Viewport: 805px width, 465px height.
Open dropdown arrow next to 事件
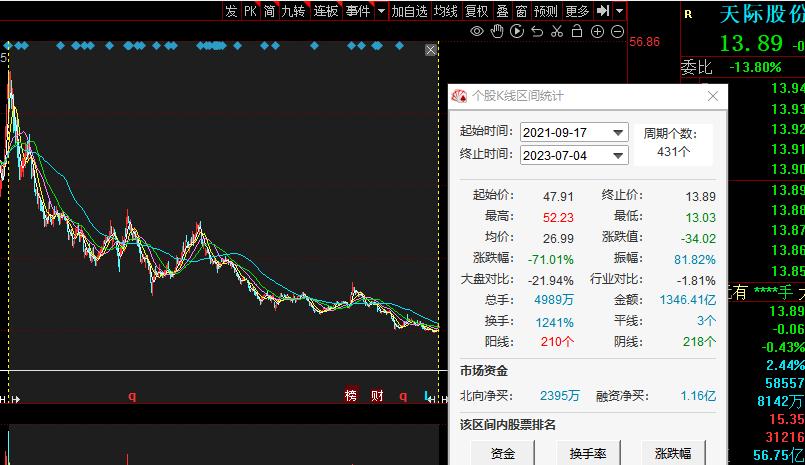[x=381, y=11]
